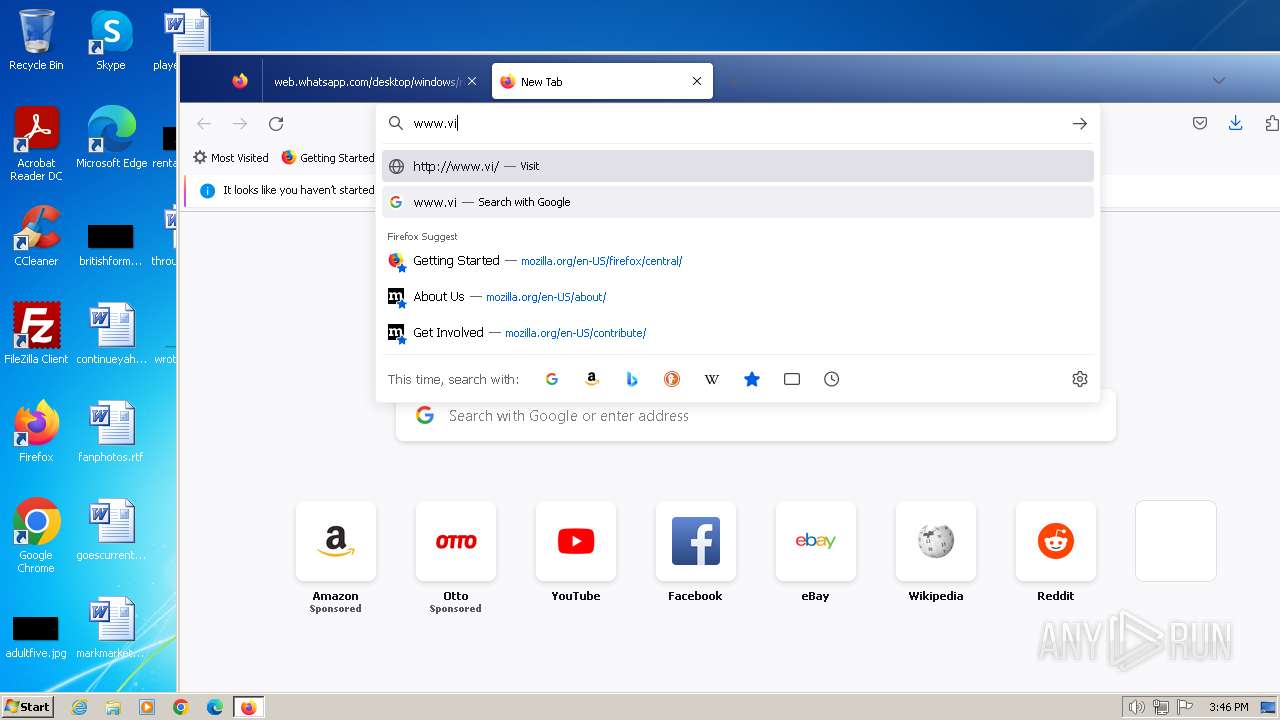Select Acrobat Reader DC desktop icon
The width and height of the screenshot is (1280, 720).
36,144
